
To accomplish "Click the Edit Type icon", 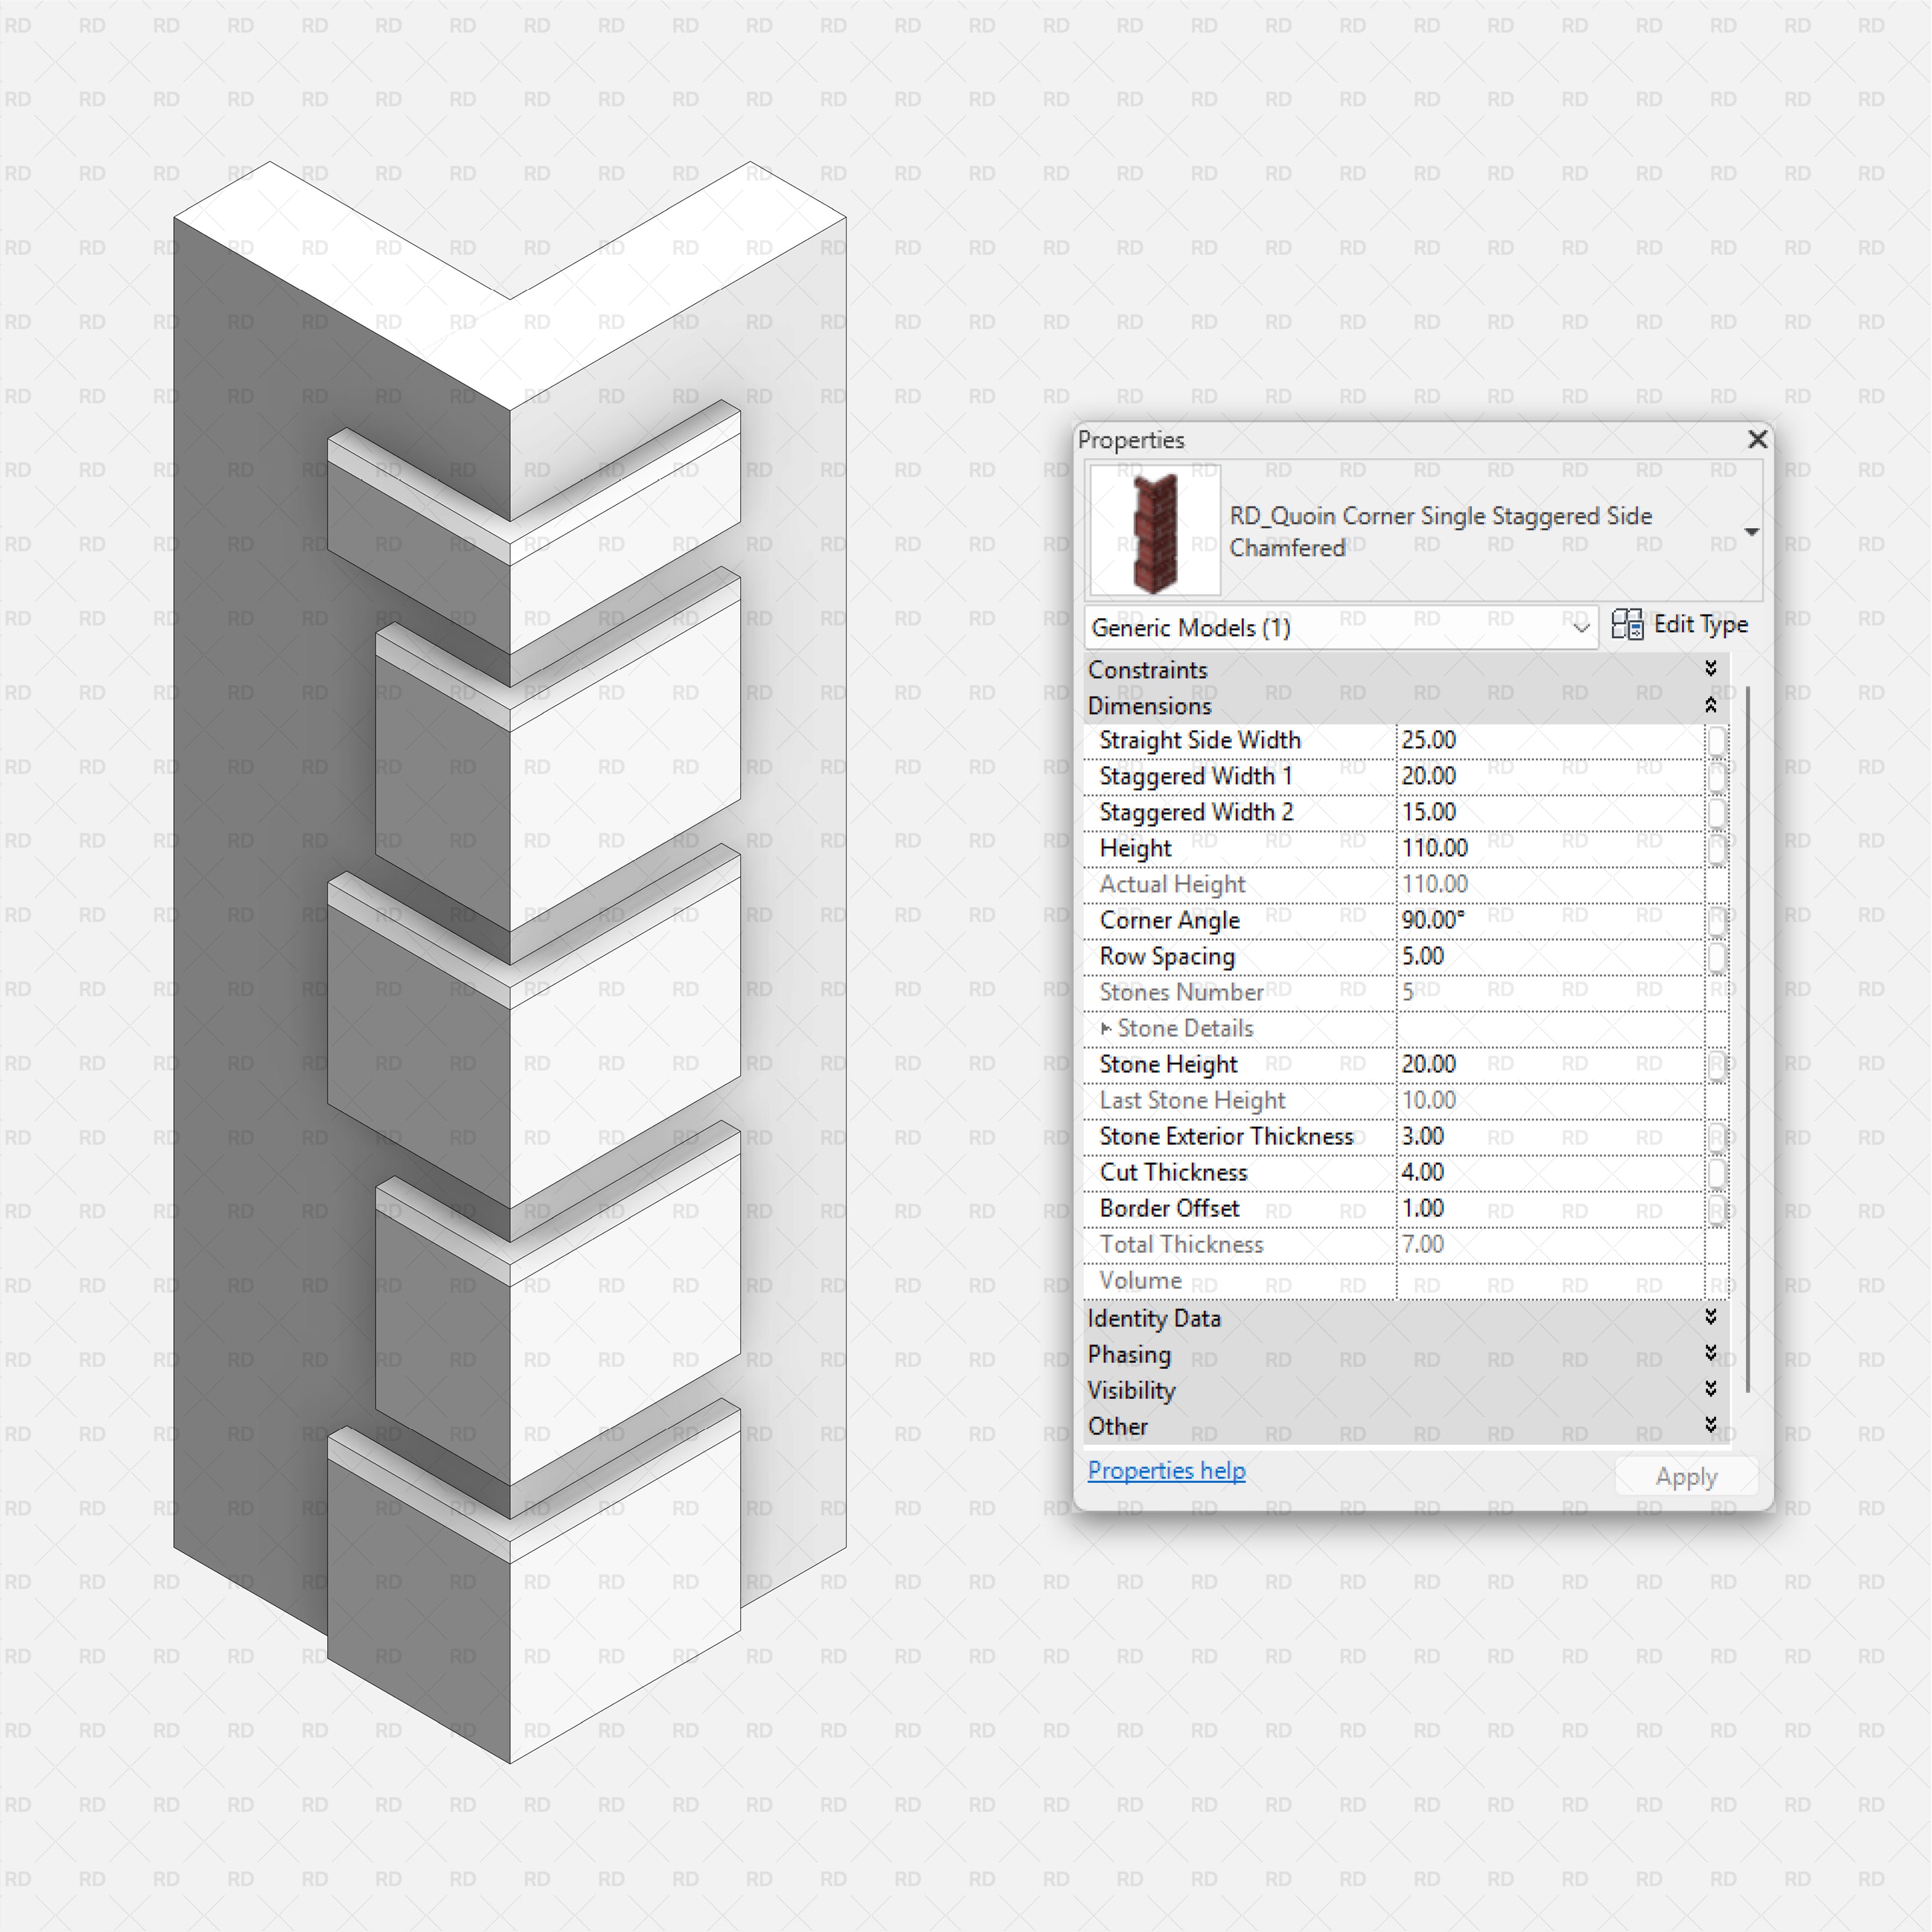I will 1628,624.
